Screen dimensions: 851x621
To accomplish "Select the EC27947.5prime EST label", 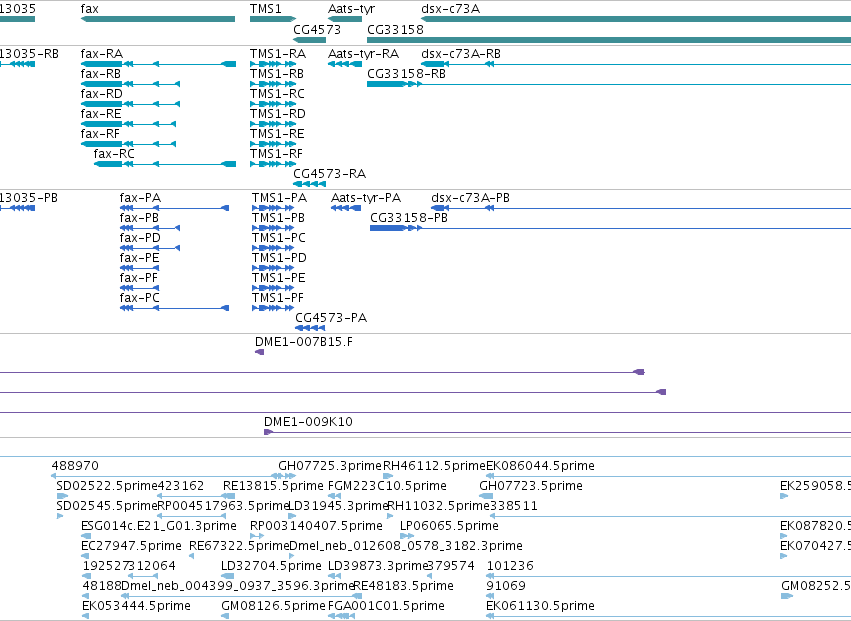I will 131,546.
